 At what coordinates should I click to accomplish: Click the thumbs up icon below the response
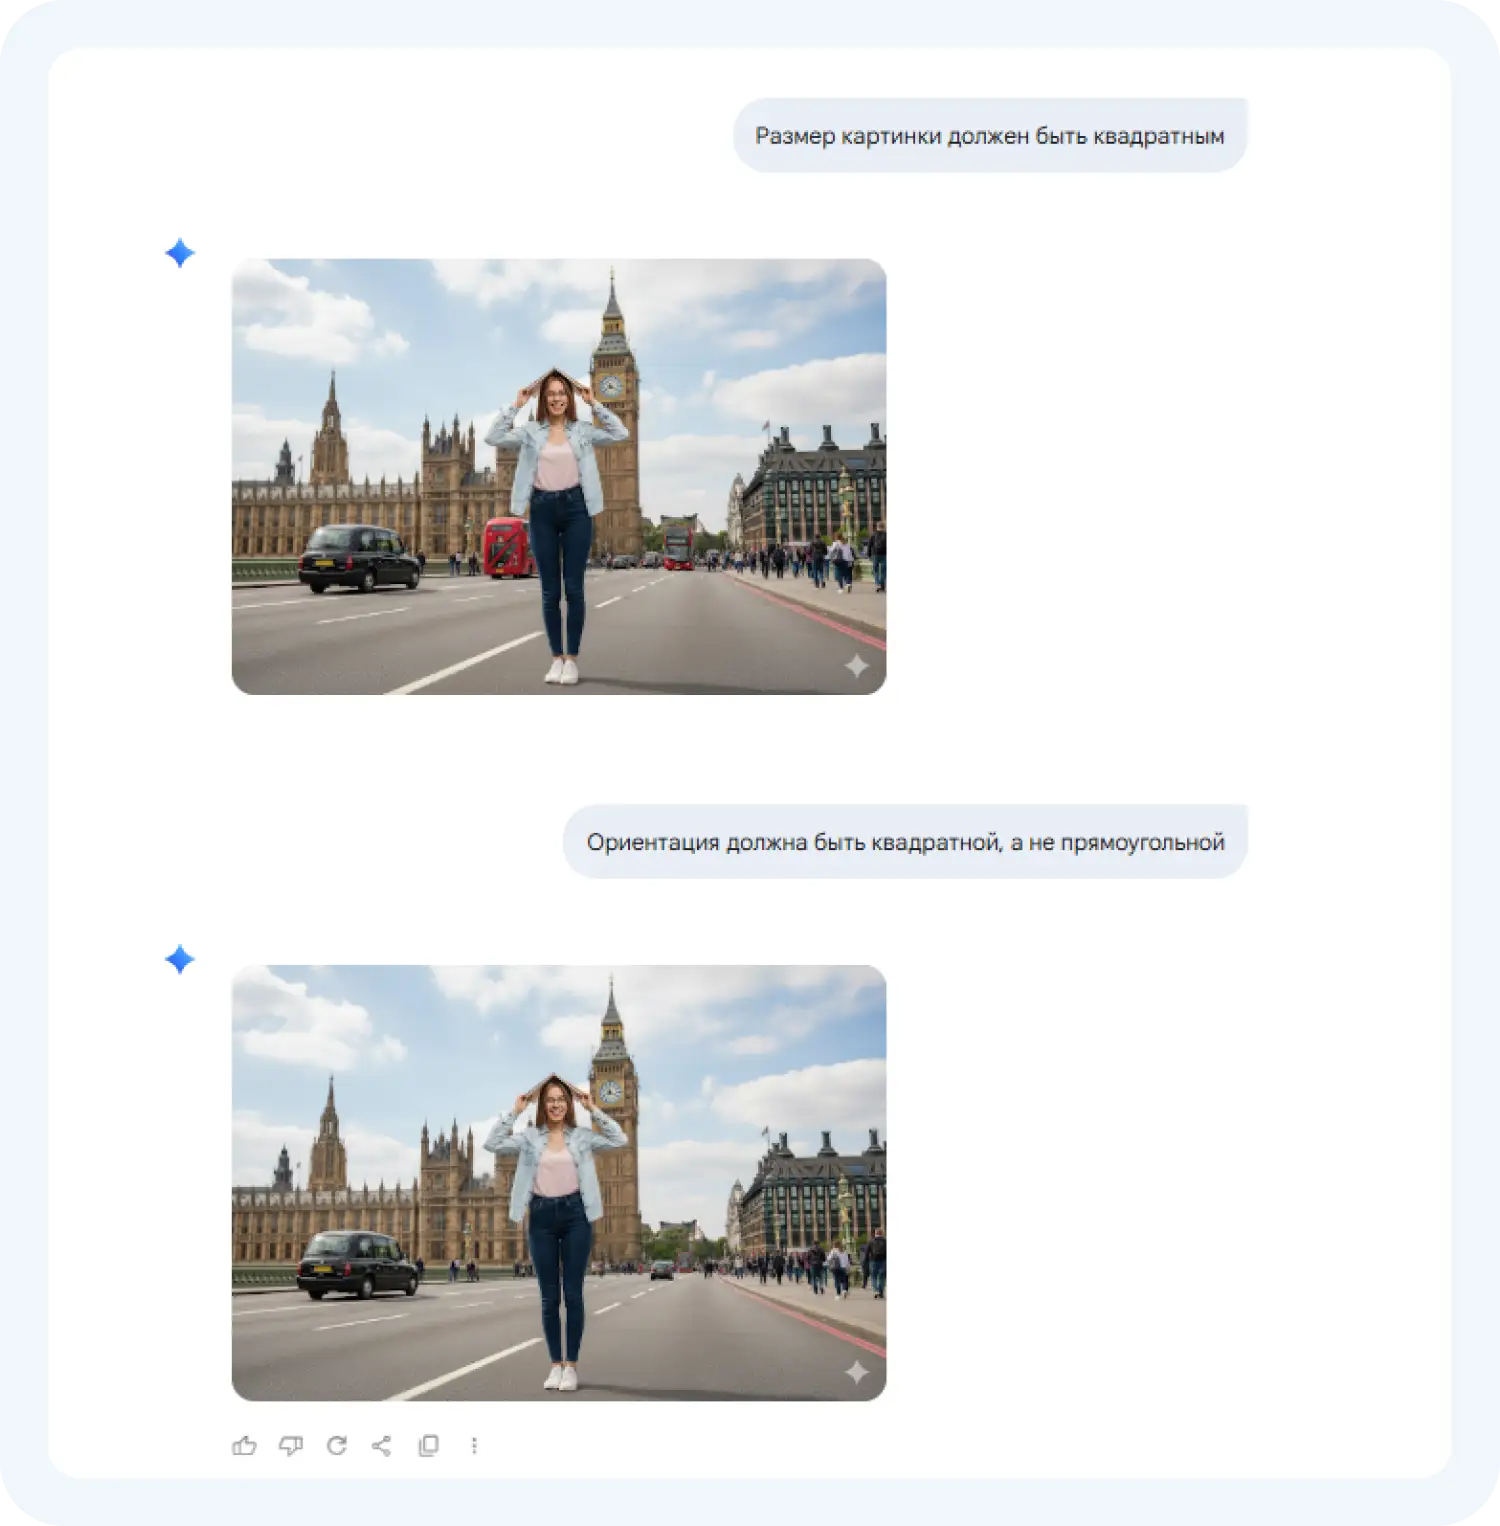click(x=244, y=1445)
